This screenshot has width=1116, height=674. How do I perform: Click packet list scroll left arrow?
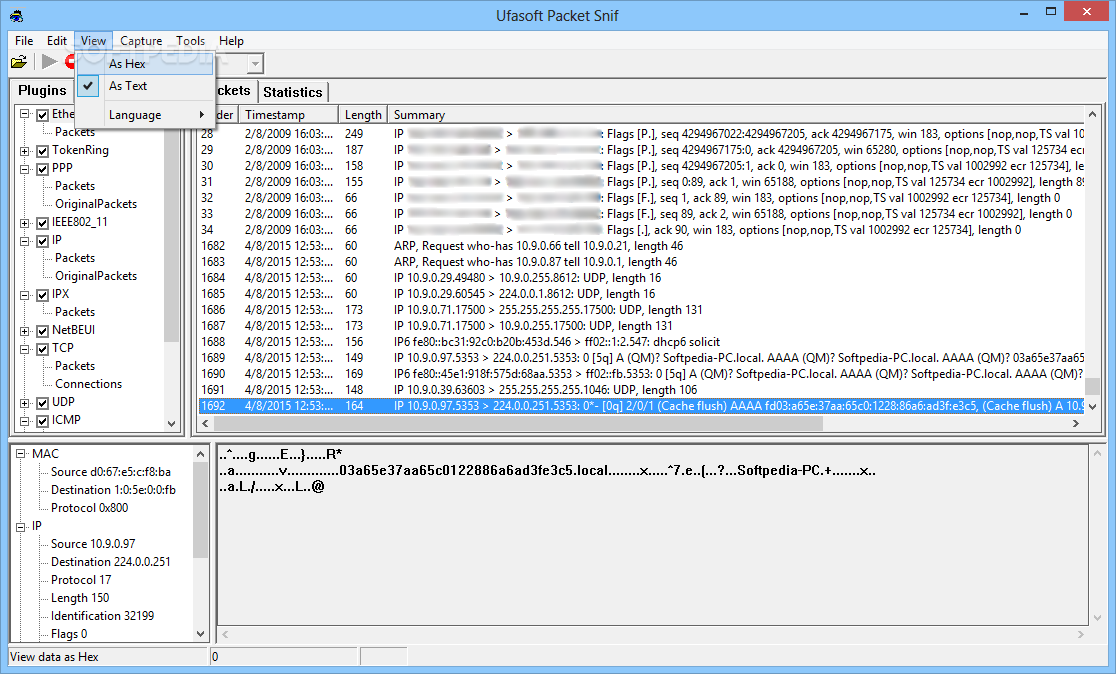(x=205, y=423)
